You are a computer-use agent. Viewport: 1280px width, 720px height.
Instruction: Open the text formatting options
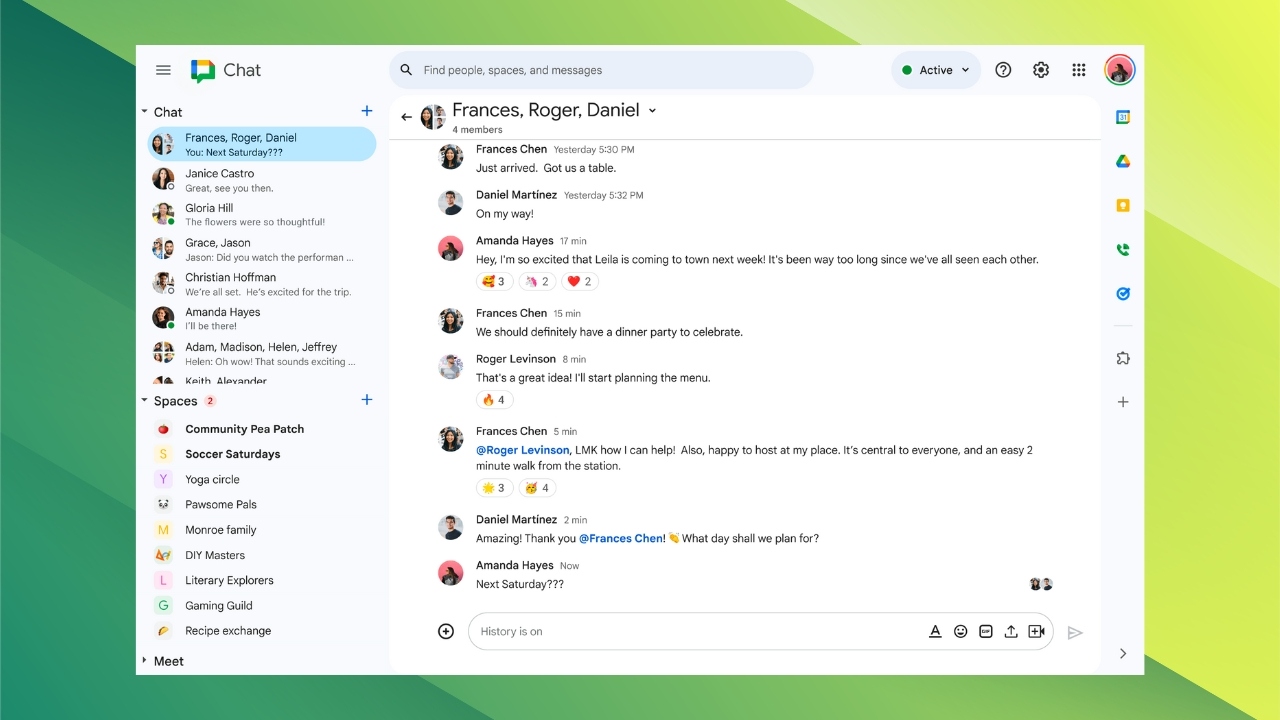935,631
